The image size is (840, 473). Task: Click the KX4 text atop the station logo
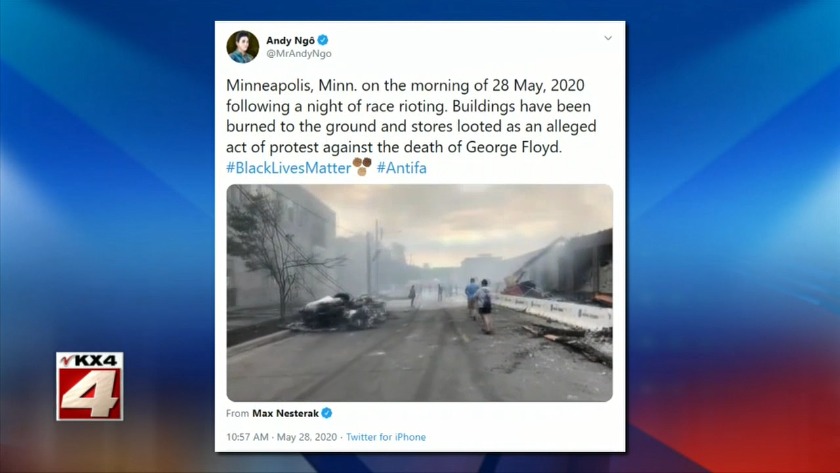89,361
